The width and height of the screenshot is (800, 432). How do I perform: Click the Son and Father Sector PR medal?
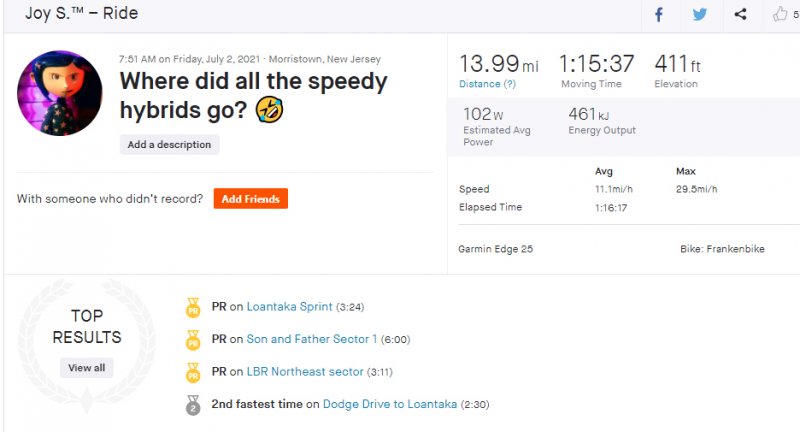[193, 339]
